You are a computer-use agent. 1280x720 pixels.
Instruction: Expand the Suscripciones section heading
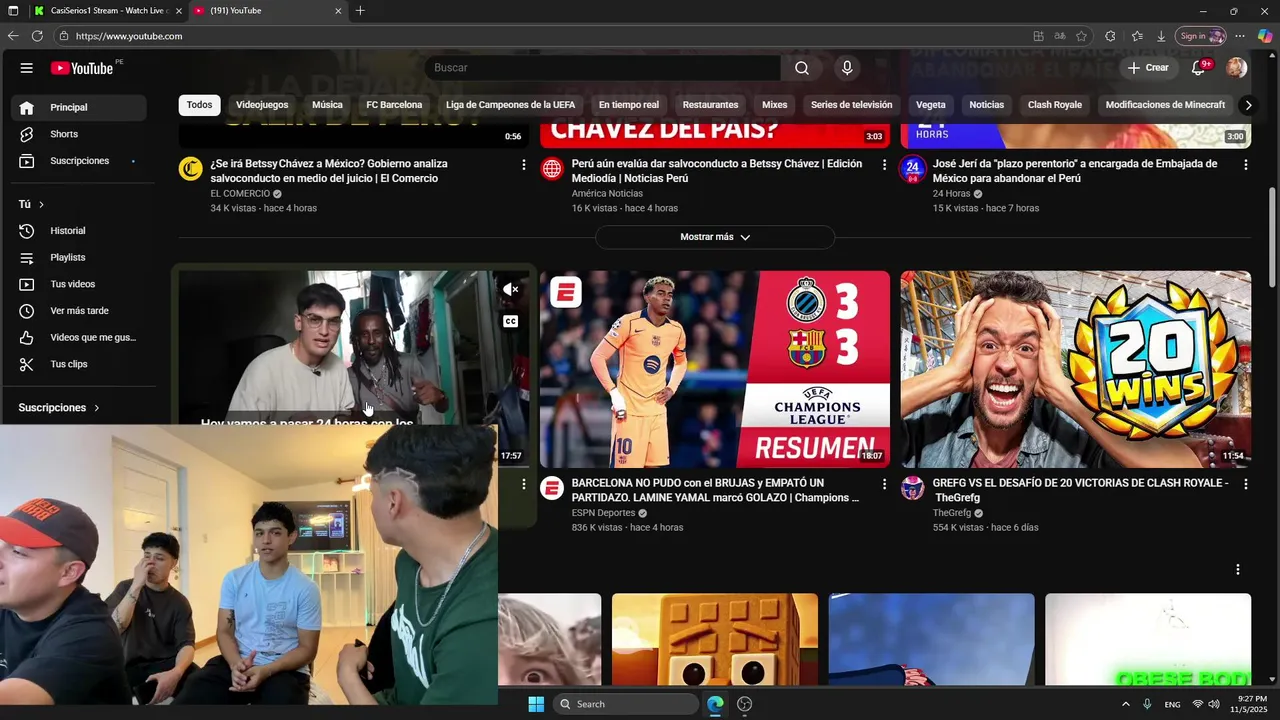[x=59, y=408]
